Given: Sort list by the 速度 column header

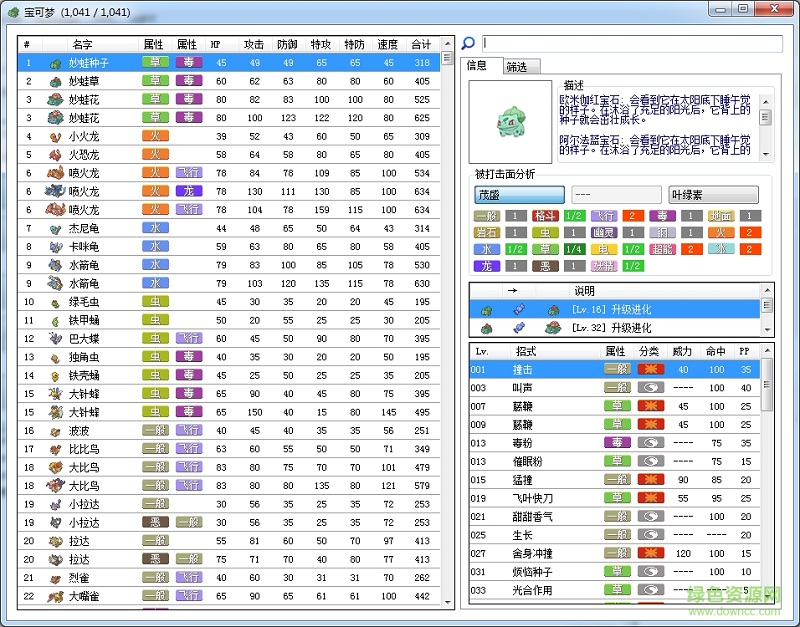Looking at the screenshot, I should (x=387, y=44).
